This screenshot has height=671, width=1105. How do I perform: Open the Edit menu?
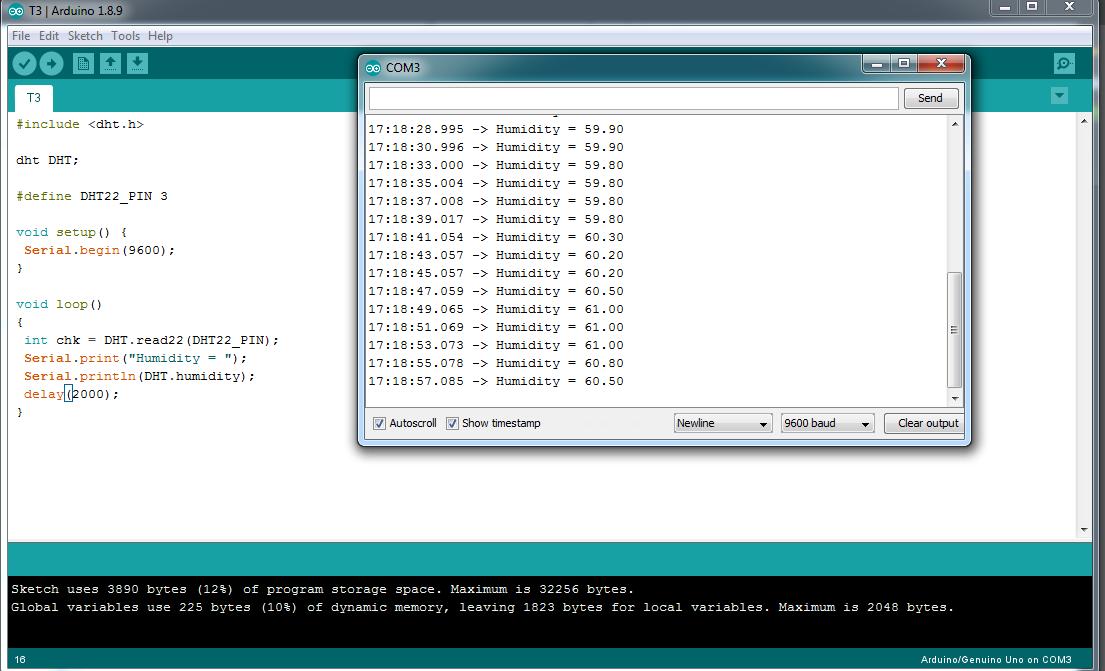point(49,36)
